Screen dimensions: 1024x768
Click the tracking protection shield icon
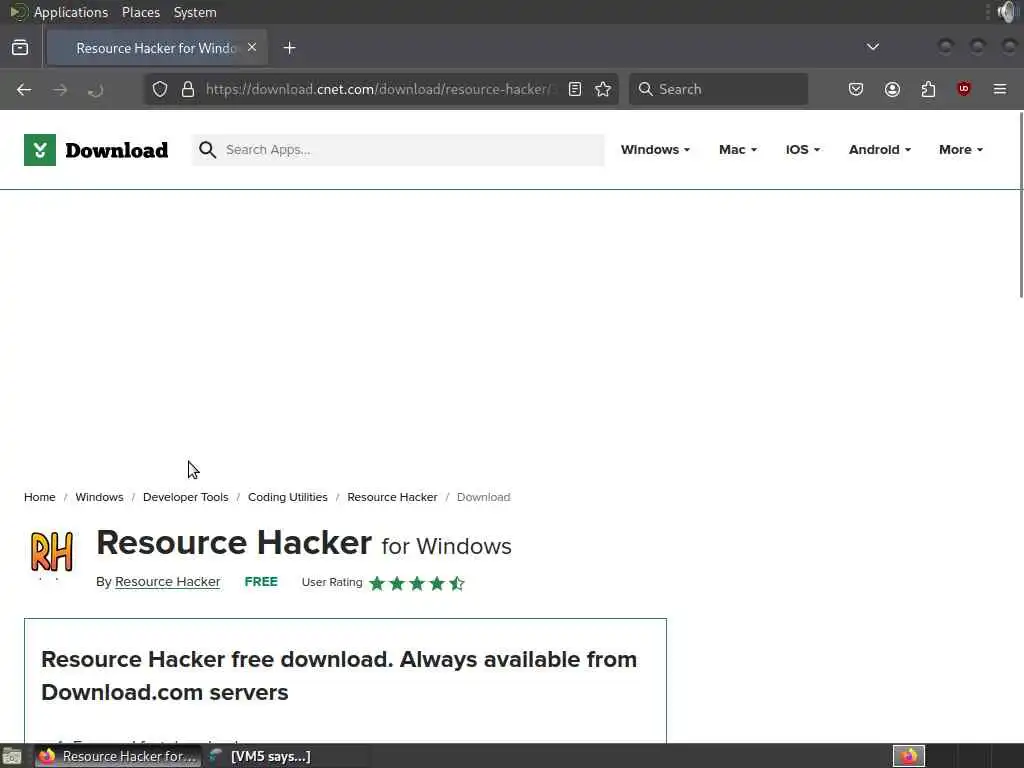click(x=160, y=89)
